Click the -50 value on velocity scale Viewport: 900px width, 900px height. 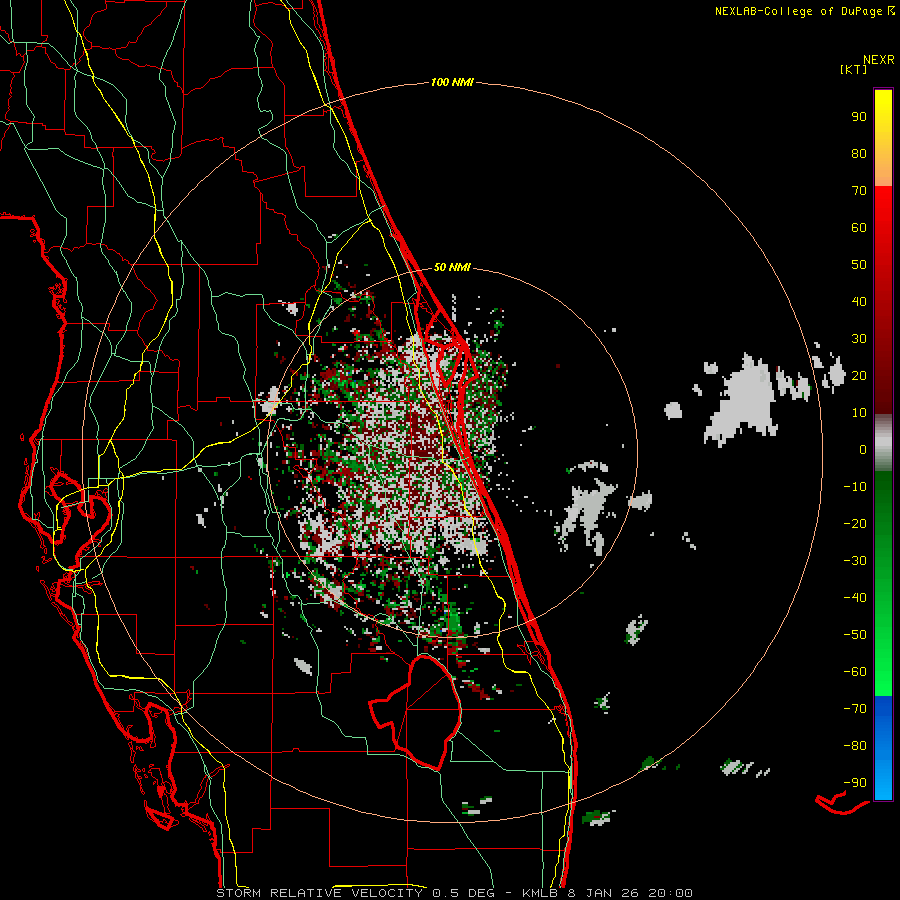(855, 635)
